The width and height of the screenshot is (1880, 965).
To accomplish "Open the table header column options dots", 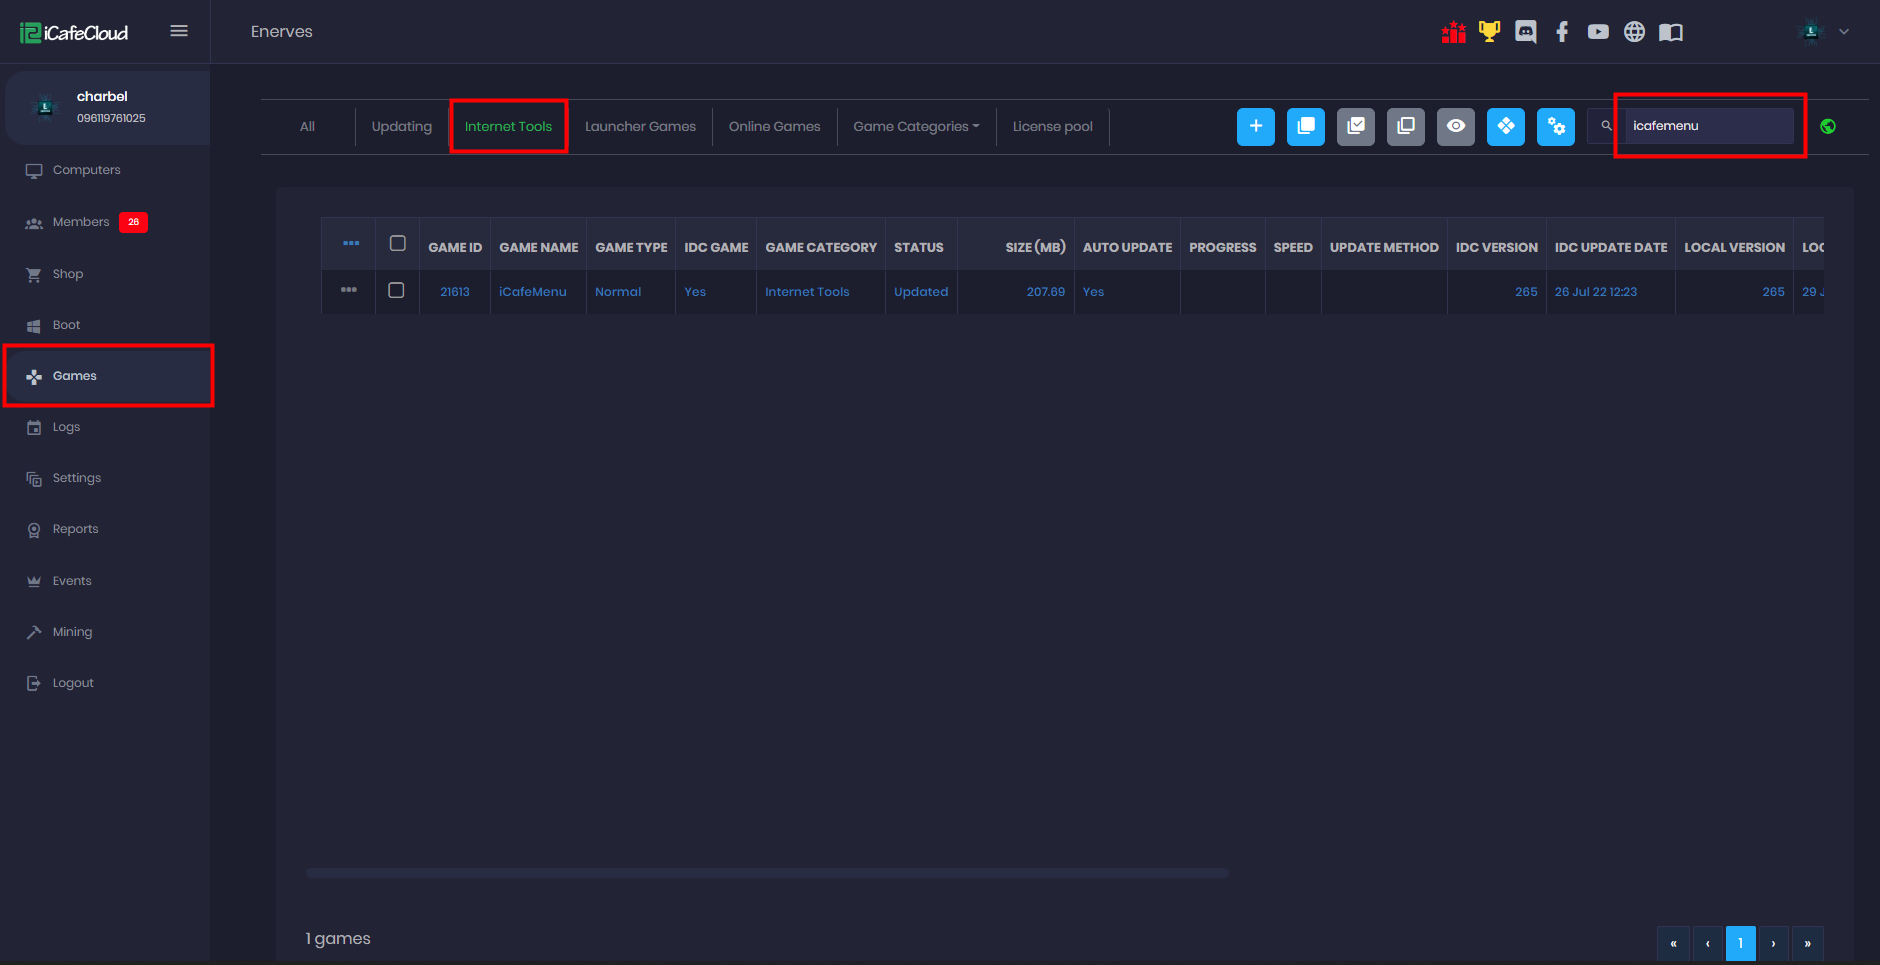I will (351, 244).
